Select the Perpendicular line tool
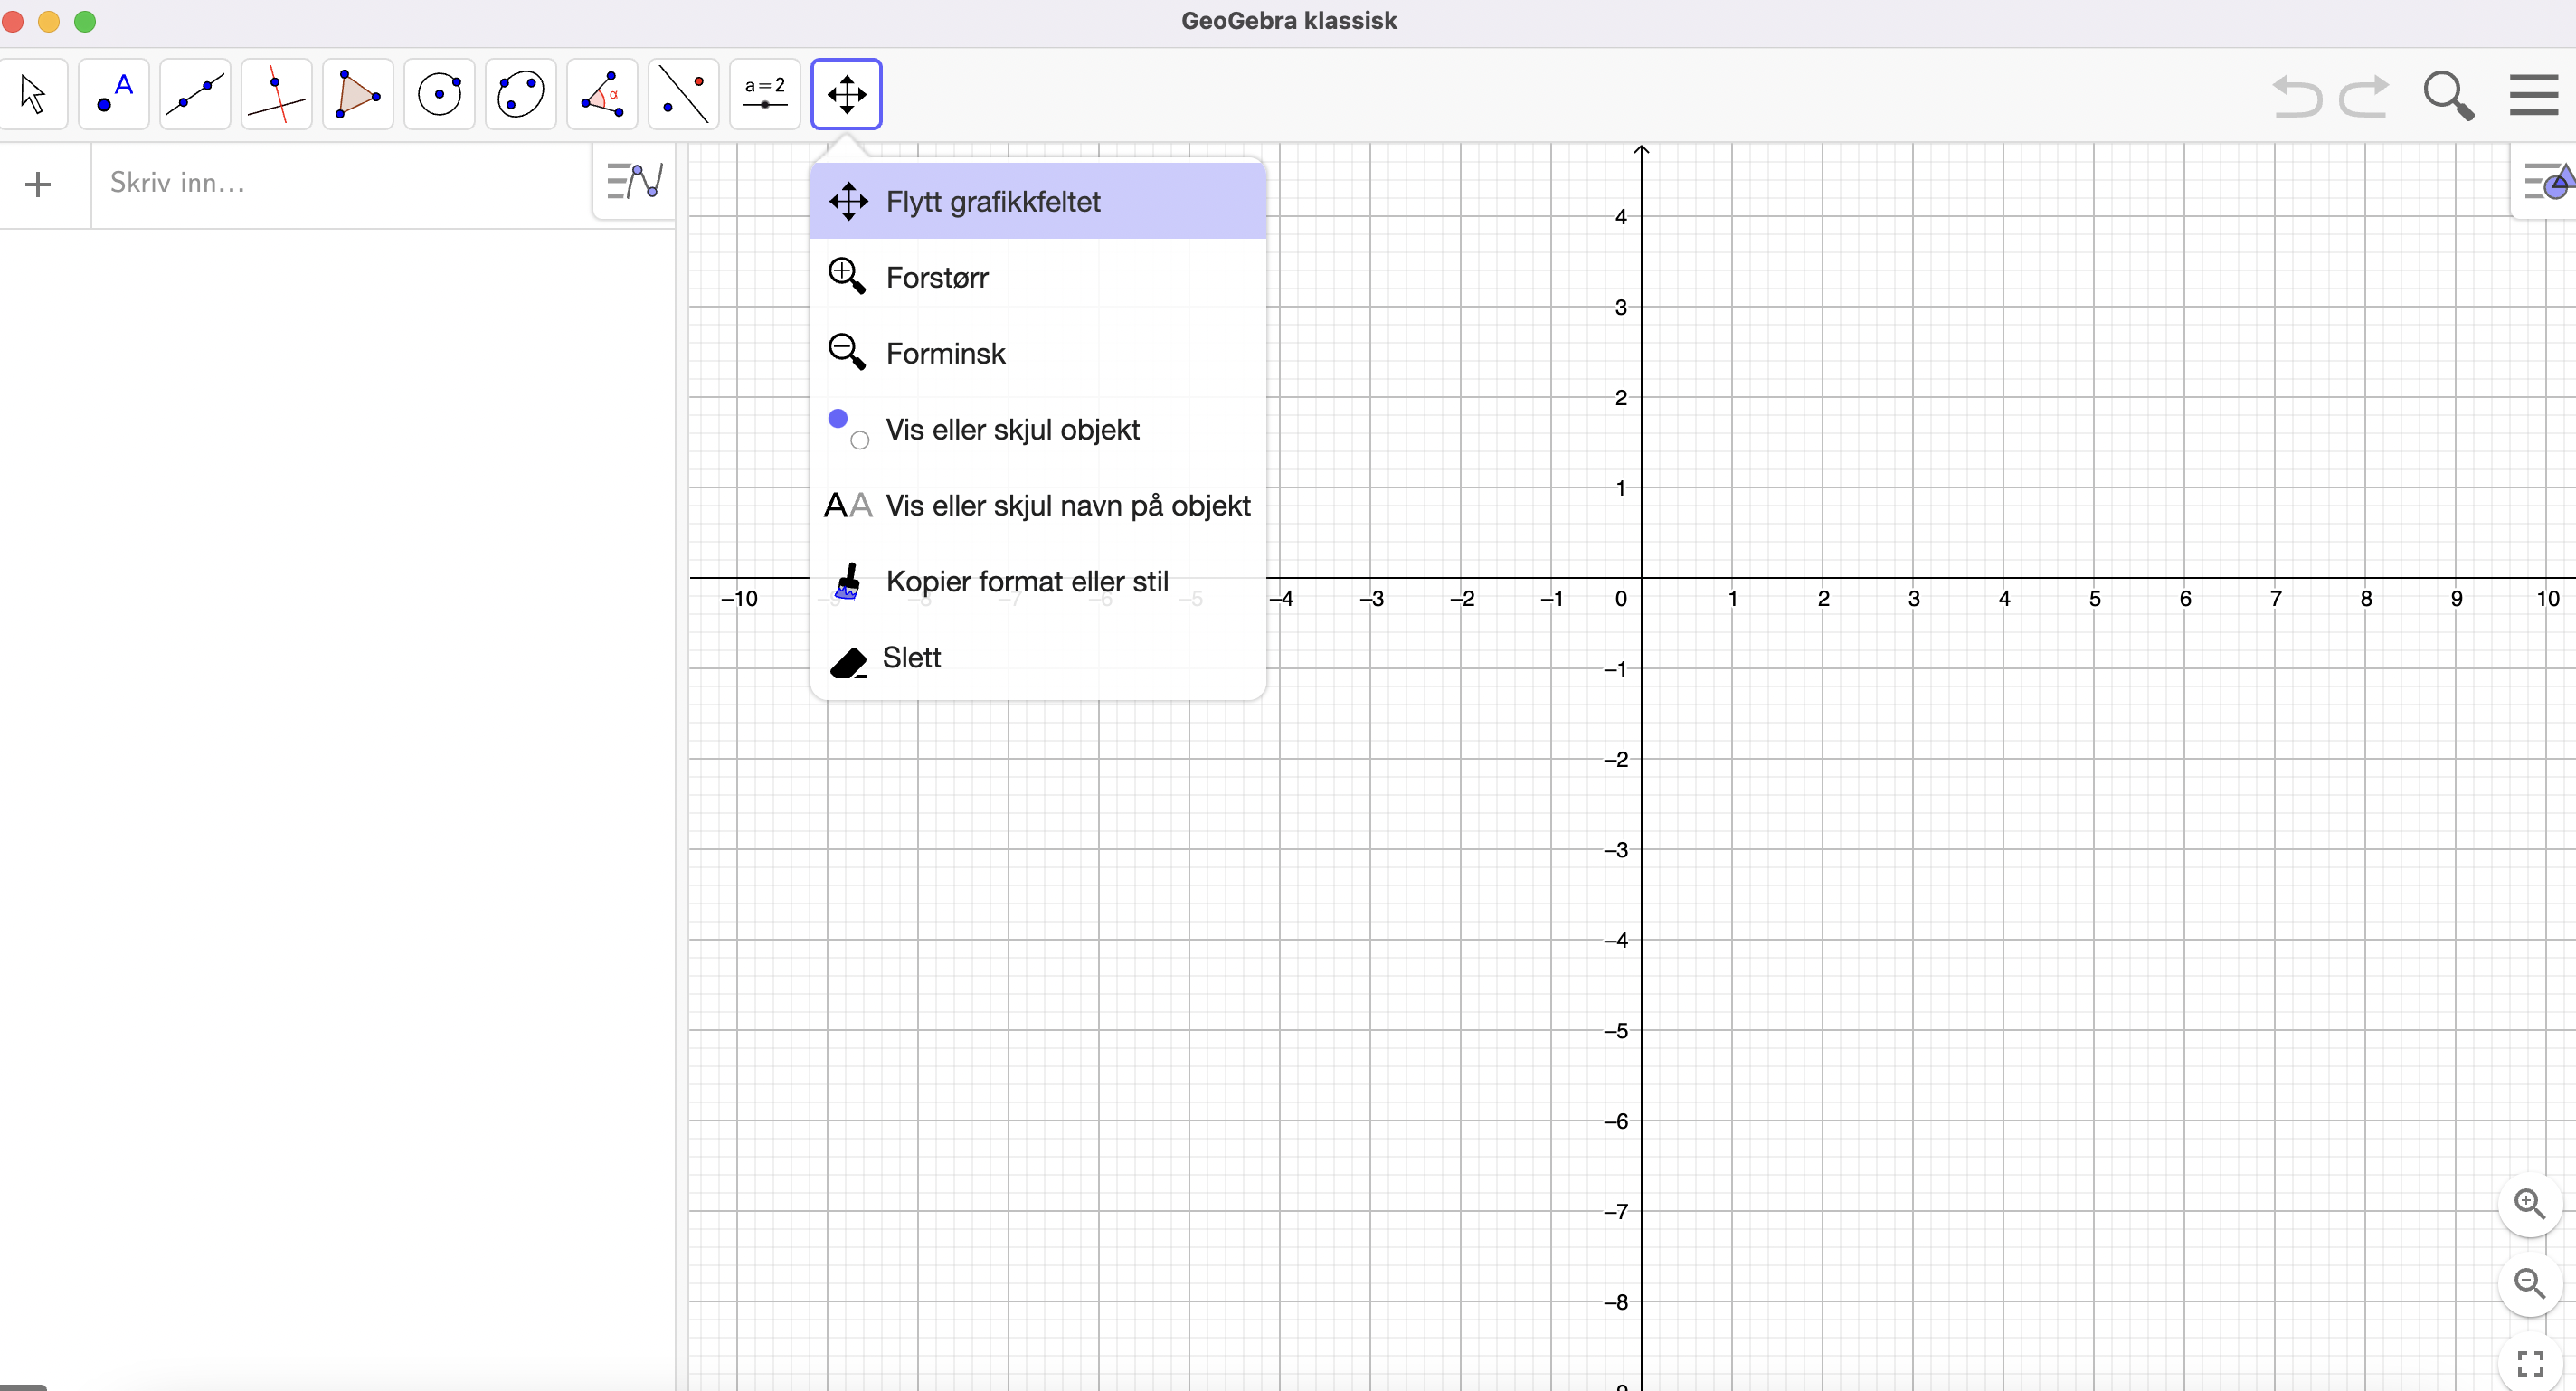Screen dimensions: 2576x1391 [x=277, y=95]
